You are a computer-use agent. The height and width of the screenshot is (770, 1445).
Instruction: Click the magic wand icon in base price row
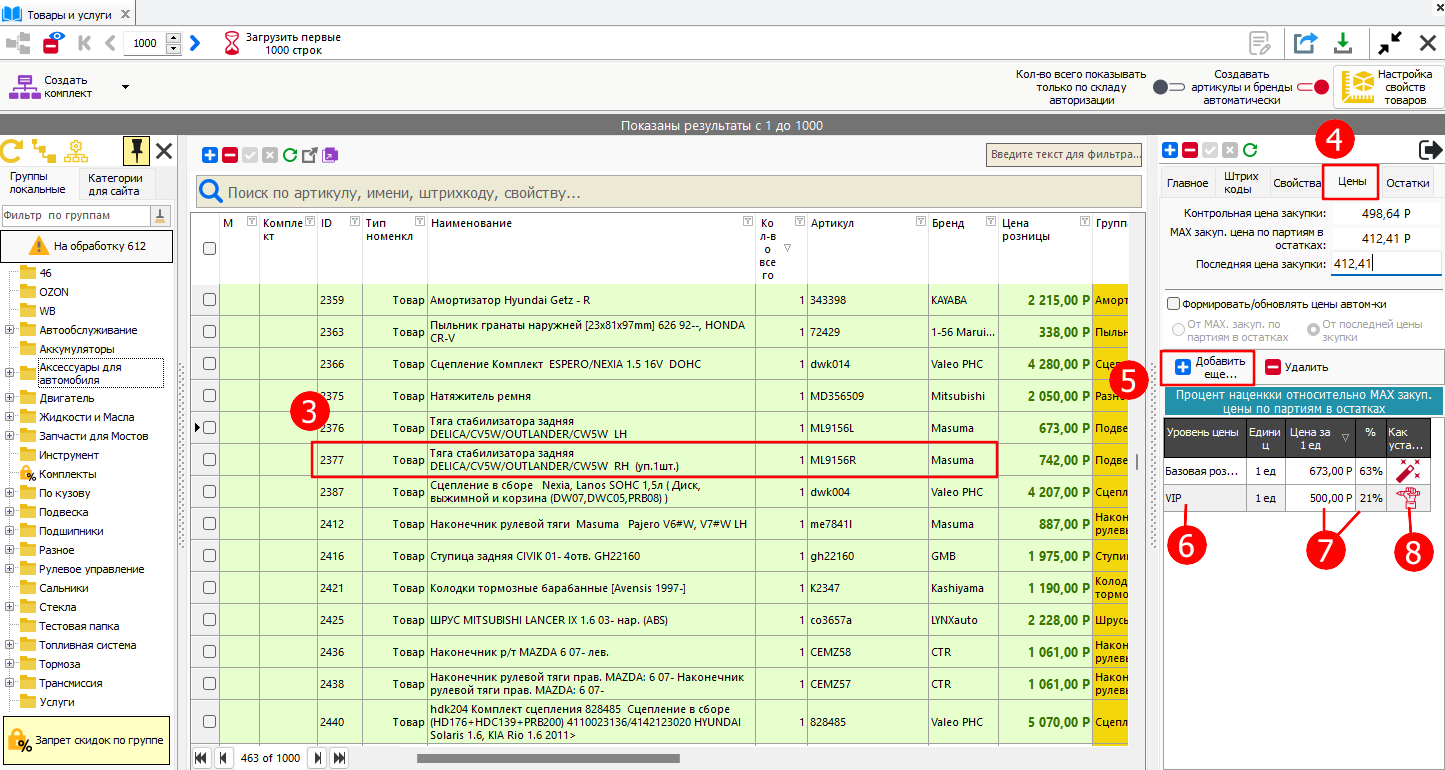coord(1408,470)
